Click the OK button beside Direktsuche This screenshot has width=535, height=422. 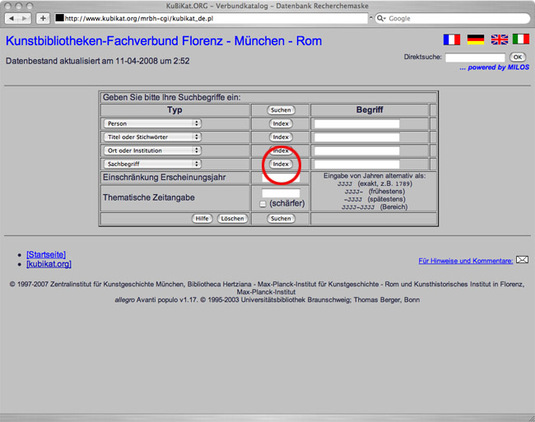[518, 57]
